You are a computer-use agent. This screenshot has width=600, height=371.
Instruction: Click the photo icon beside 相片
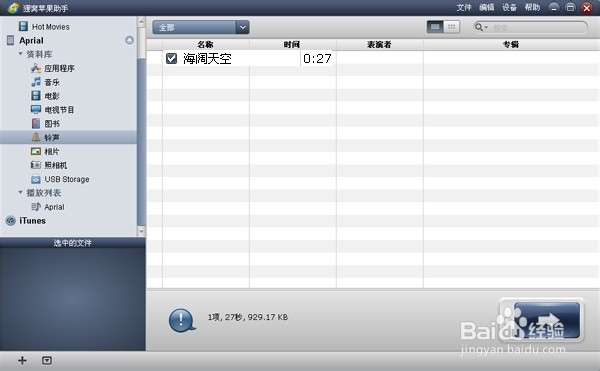point(36,151)
